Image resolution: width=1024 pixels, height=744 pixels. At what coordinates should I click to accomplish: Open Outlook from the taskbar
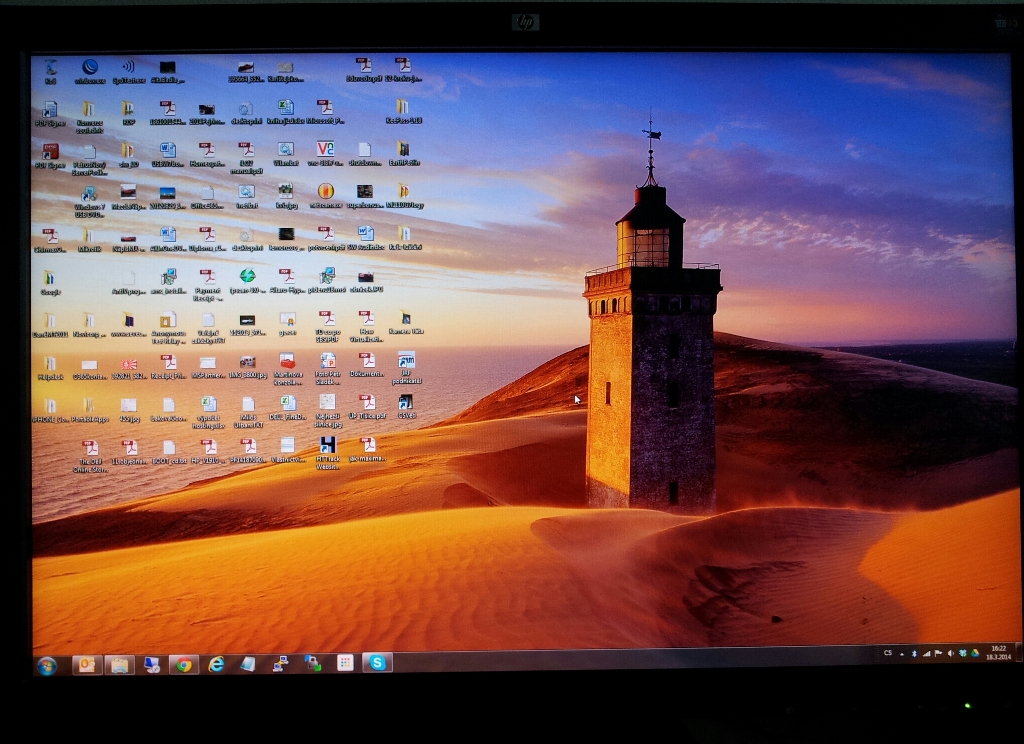tap(86, 664)
